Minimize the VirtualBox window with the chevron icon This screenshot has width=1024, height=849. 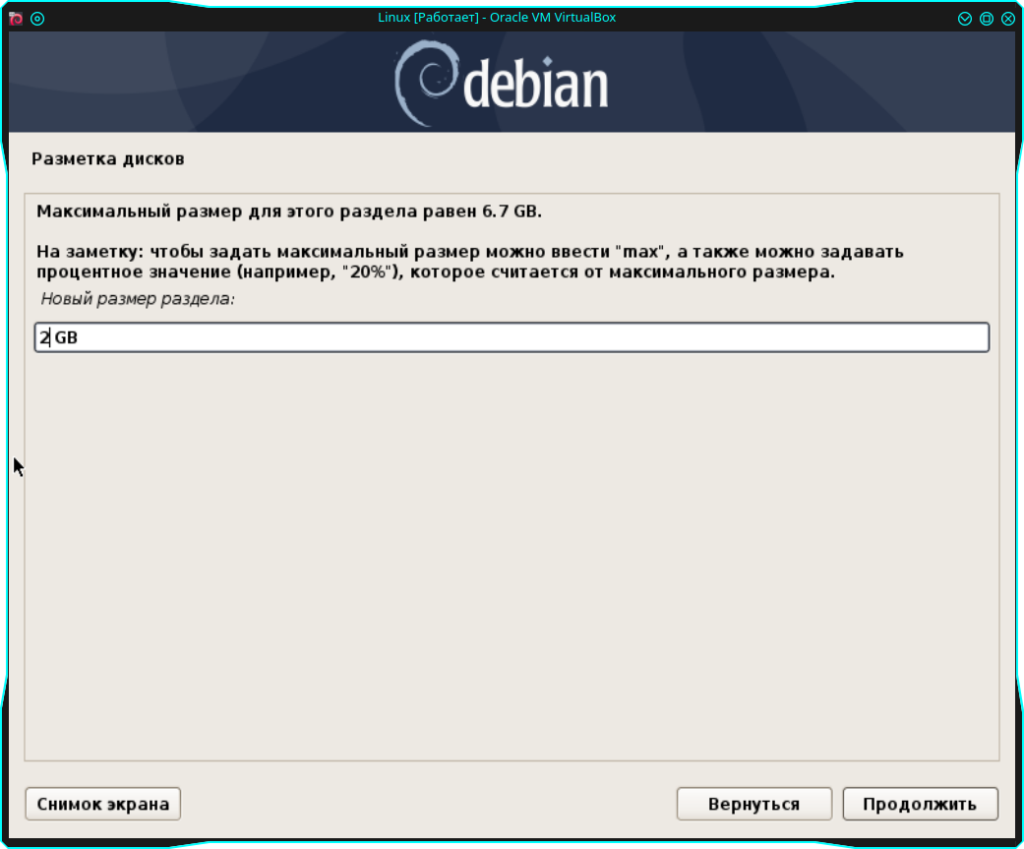[x=965, y=18]
